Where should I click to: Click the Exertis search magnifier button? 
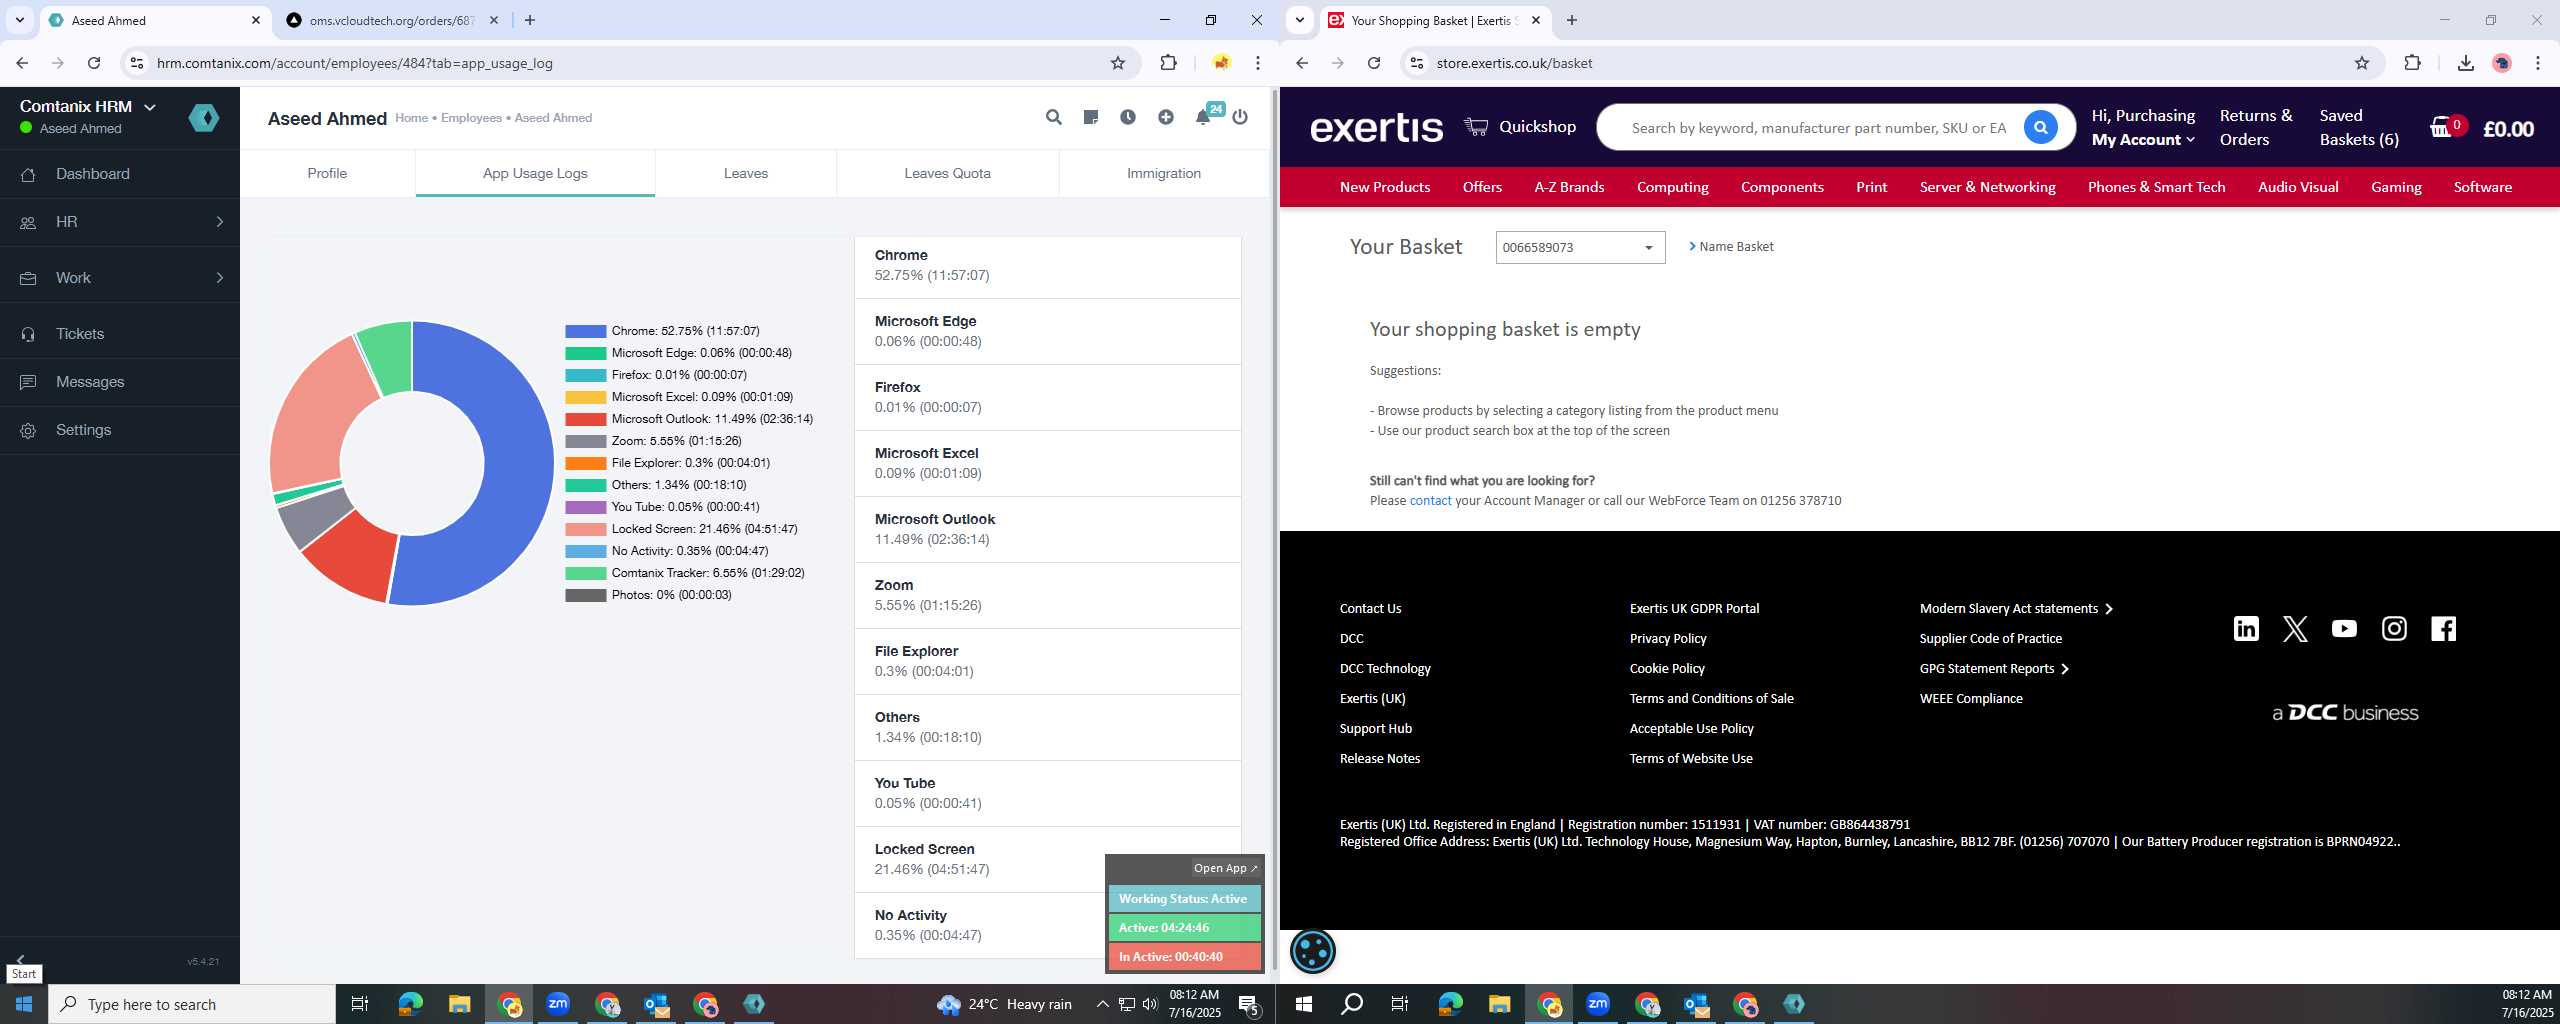tap(2040, 127)
